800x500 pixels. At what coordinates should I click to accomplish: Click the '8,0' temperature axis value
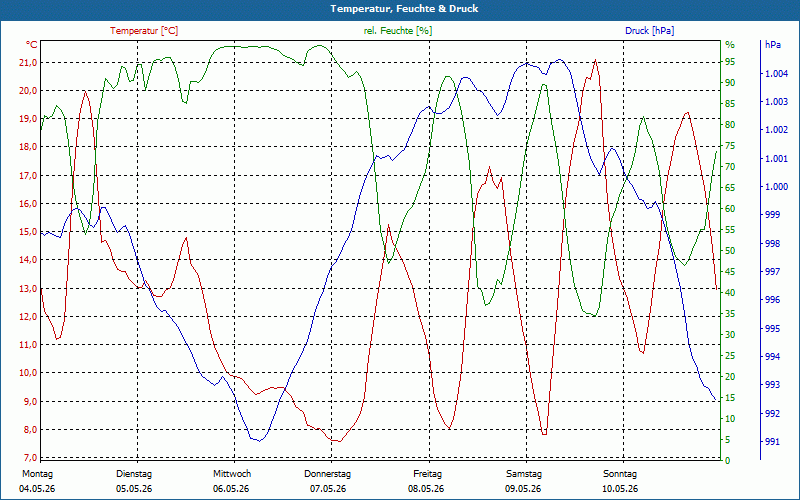pos(30,430)
